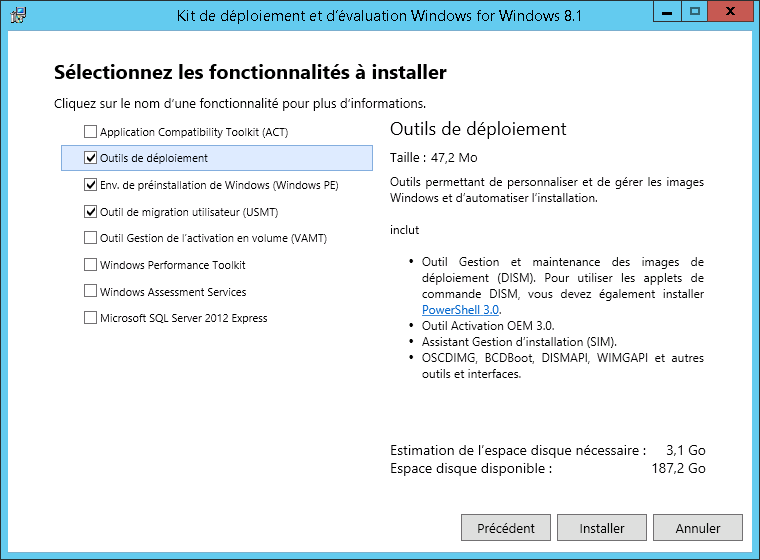The width and height of the screenshot is (760, 560).
Task: Check Outil Gestion de l'activation en volume
Action: coord(91,238)
